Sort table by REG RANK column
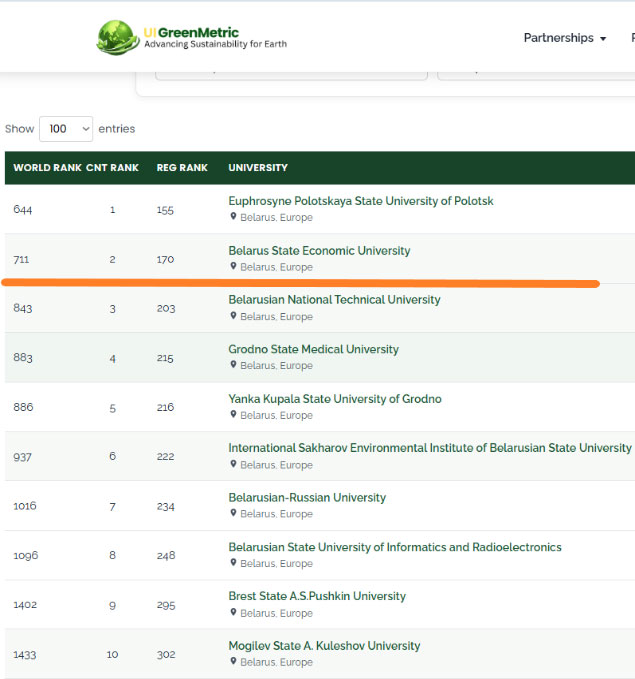Image resolution: width=635 pixels, height=679 pixels. (x=182, y=168)
